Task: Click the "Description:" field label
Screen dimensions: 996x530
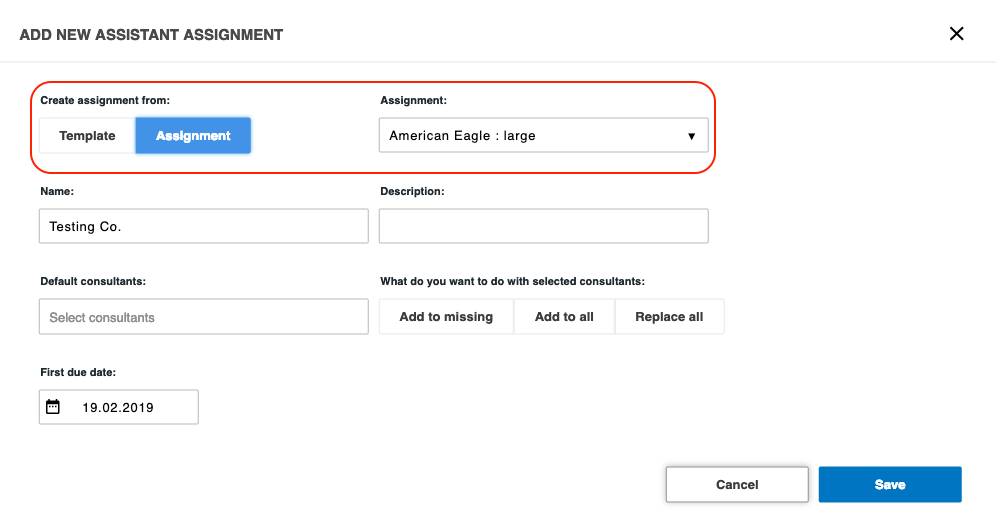Action: (x=412, y=191)
